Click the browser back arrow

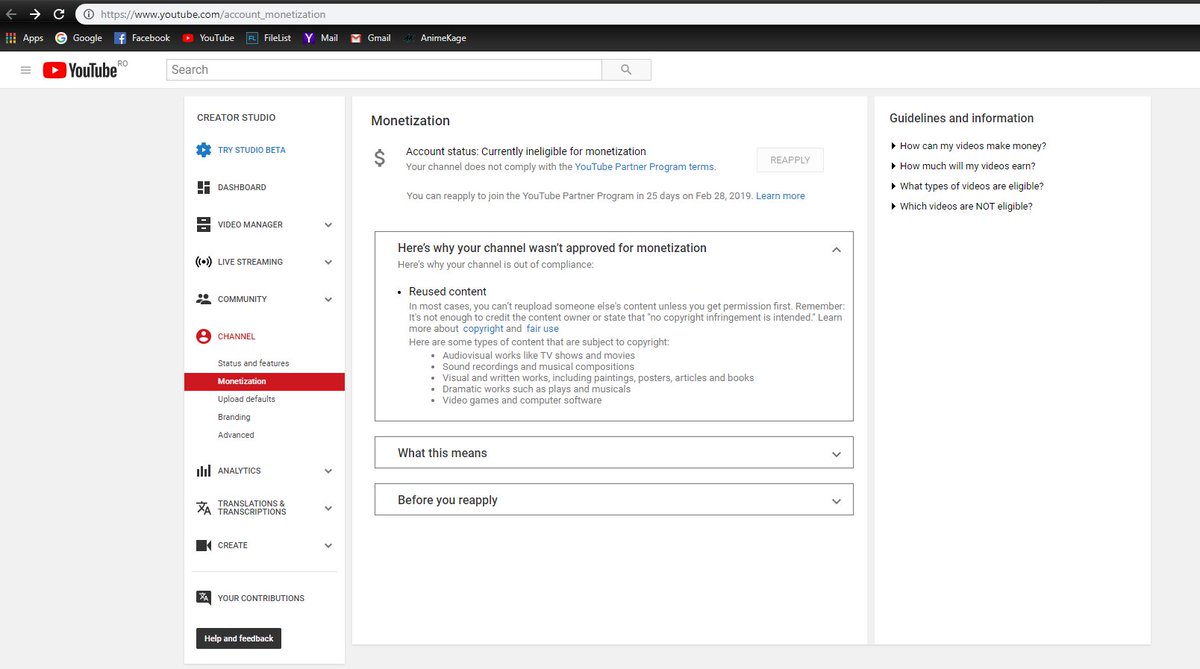click(x=12, y=15)
